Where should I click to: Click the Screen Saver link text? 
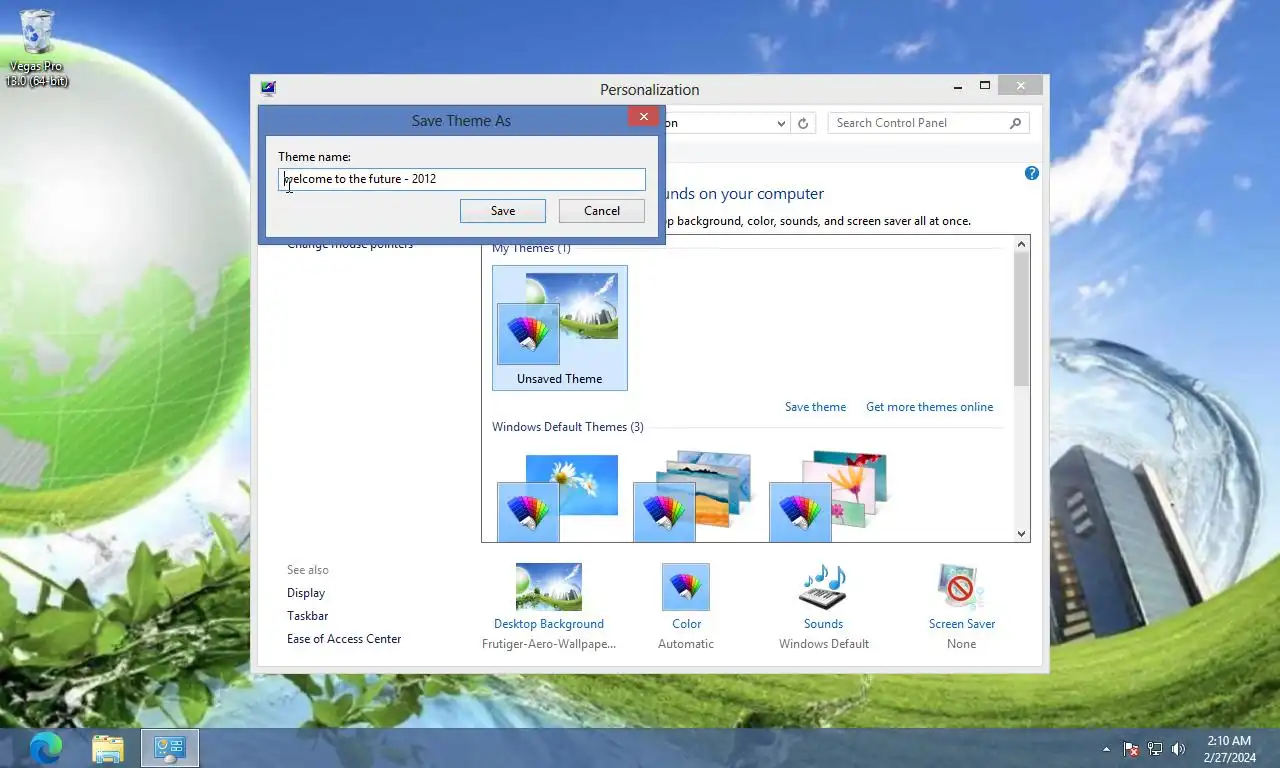point(962,624)
